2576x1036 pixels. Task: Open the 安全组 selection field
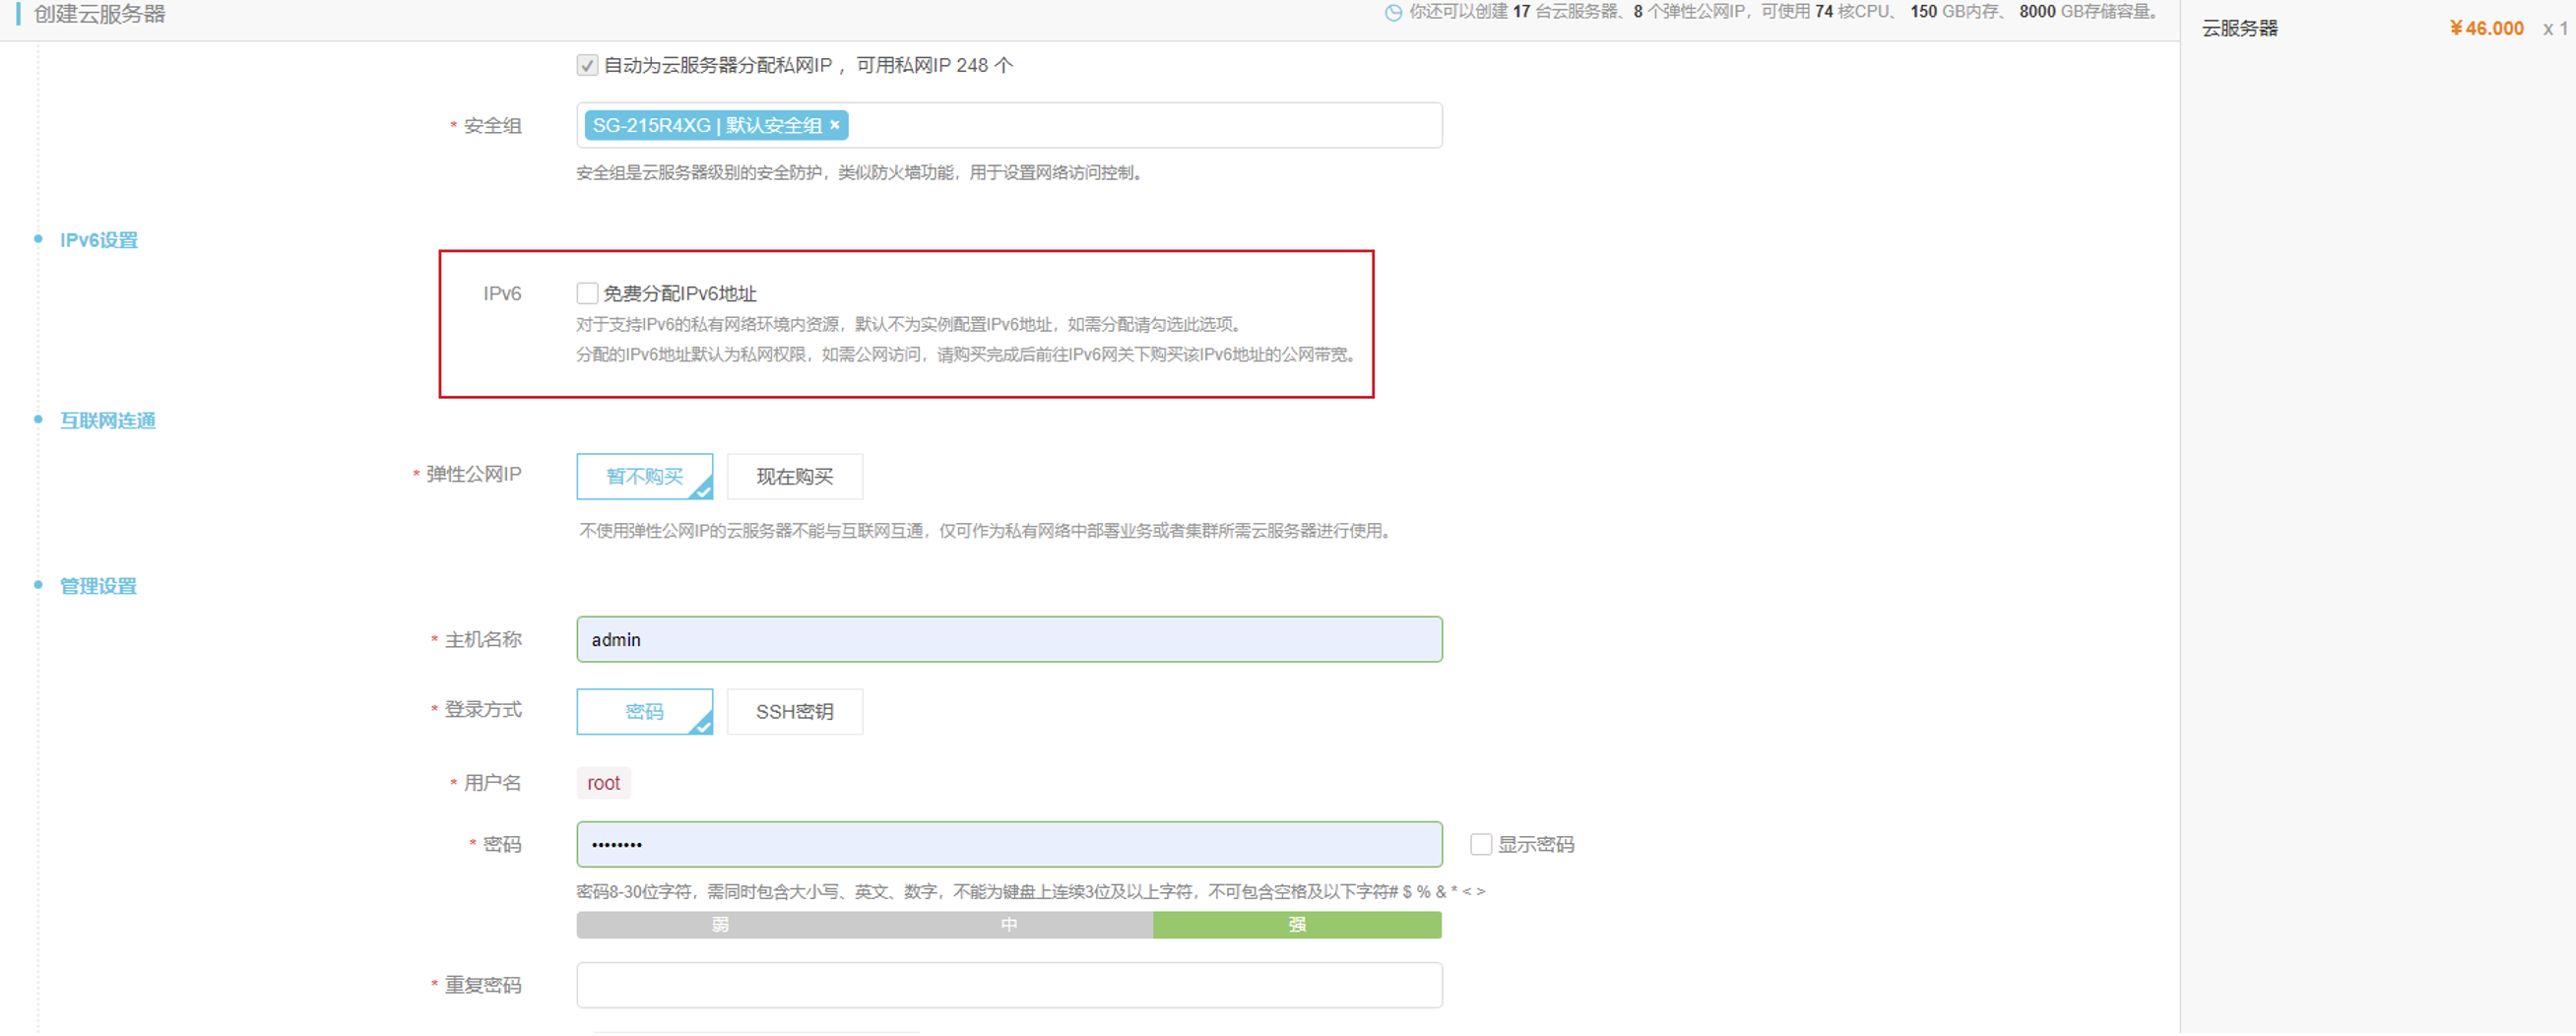1140,126
